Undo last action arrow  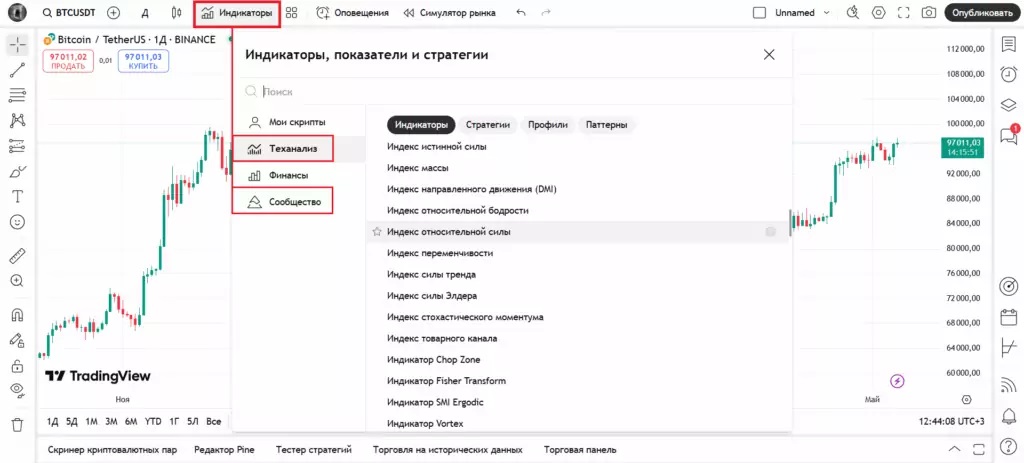[x=520, y=12]
